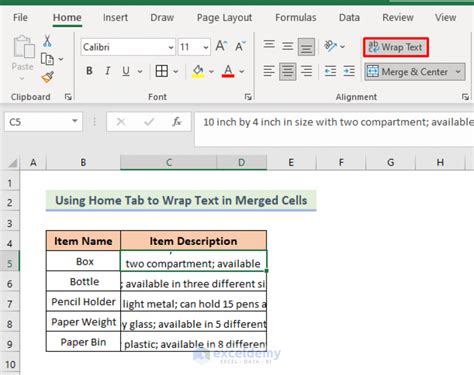
Task: Open Merge & Center dropdown arrow
Action: [458, 72]
